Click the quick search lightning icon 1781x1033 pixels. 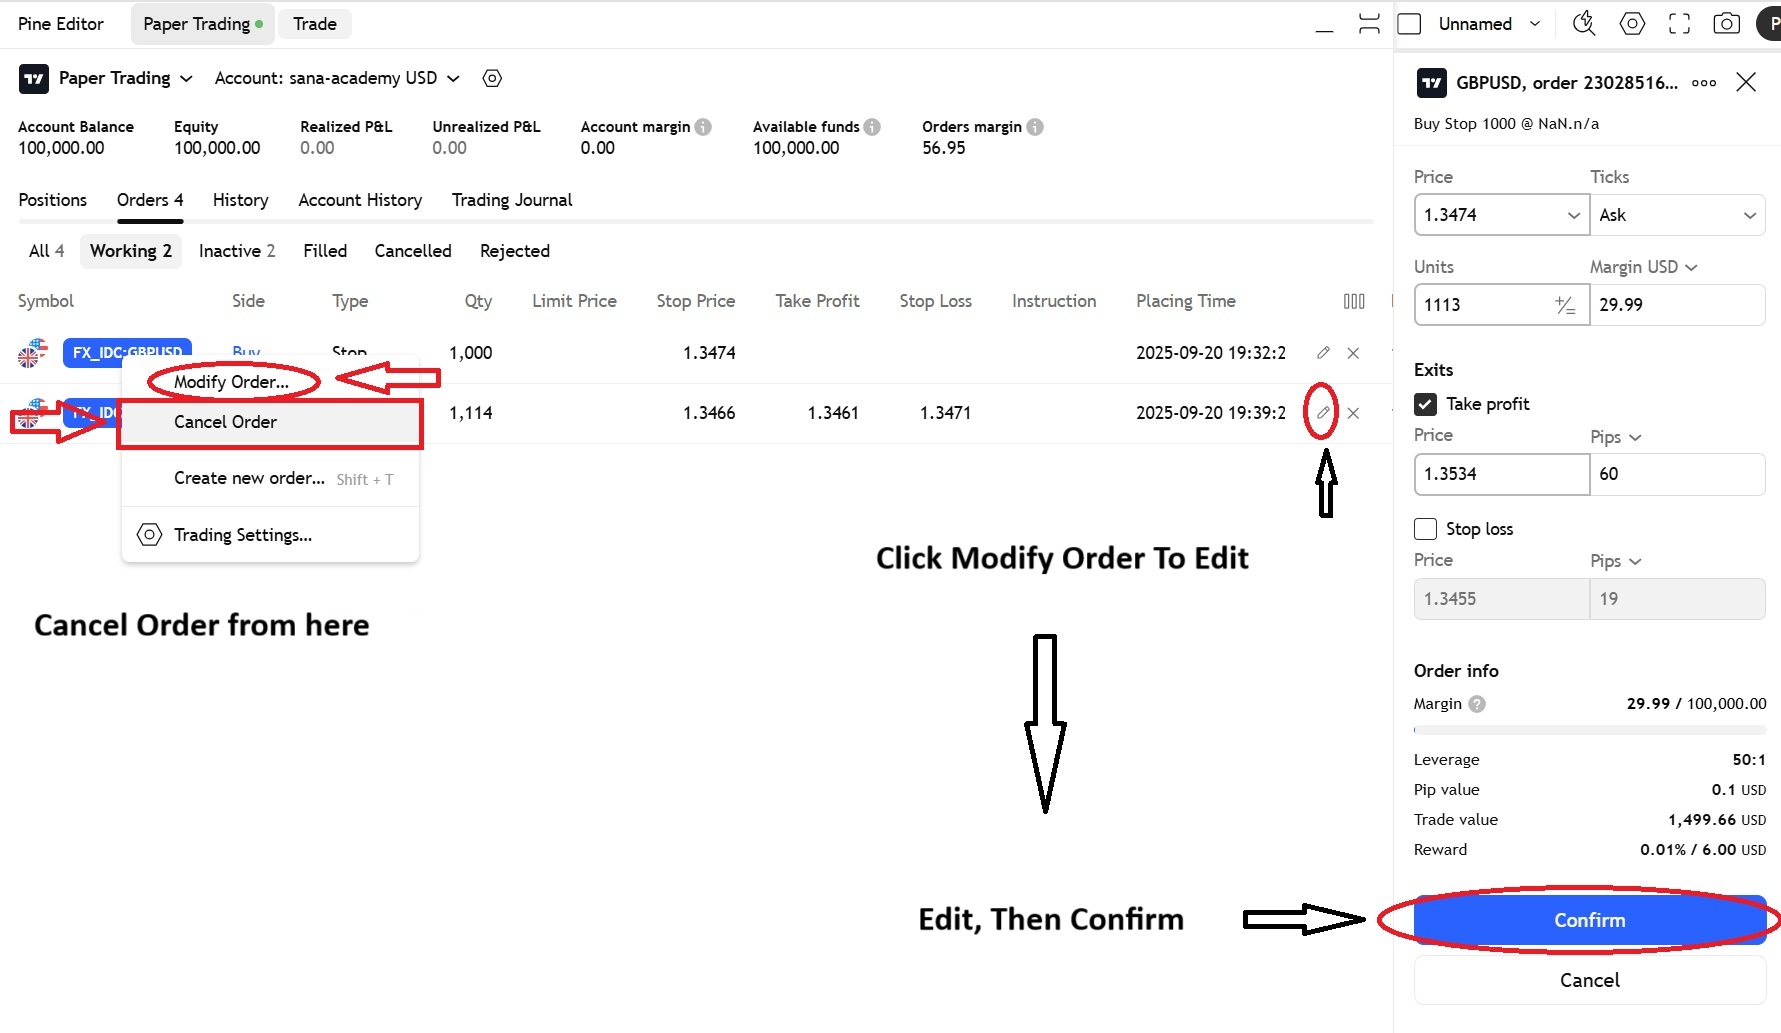pos(1583,23)
